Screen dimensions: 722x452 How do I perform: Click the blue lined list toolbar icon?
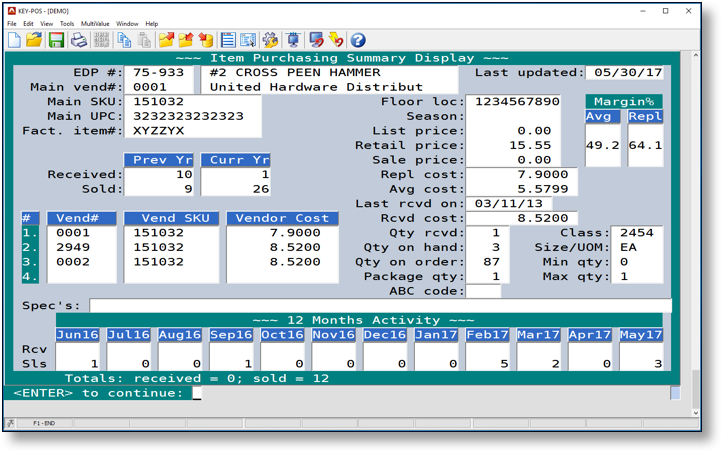228,40
